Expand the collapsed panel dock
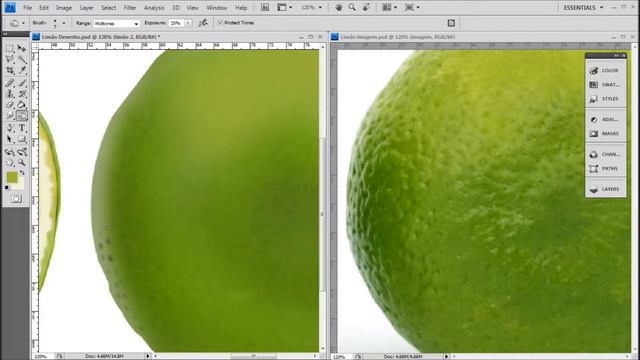This screenshot has height=360, width=640. pos(616,56)
